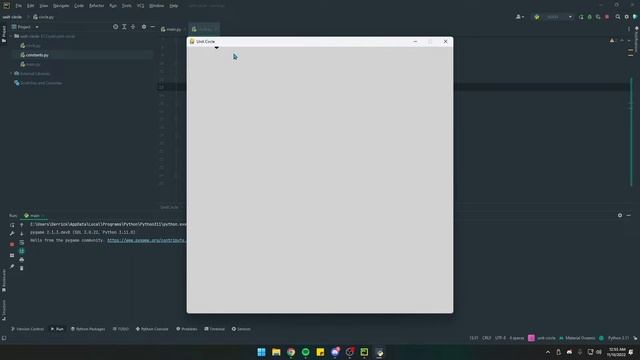Open the Python Packages tool window
This screenshot has height=360, width=640.
pos(88,329)
